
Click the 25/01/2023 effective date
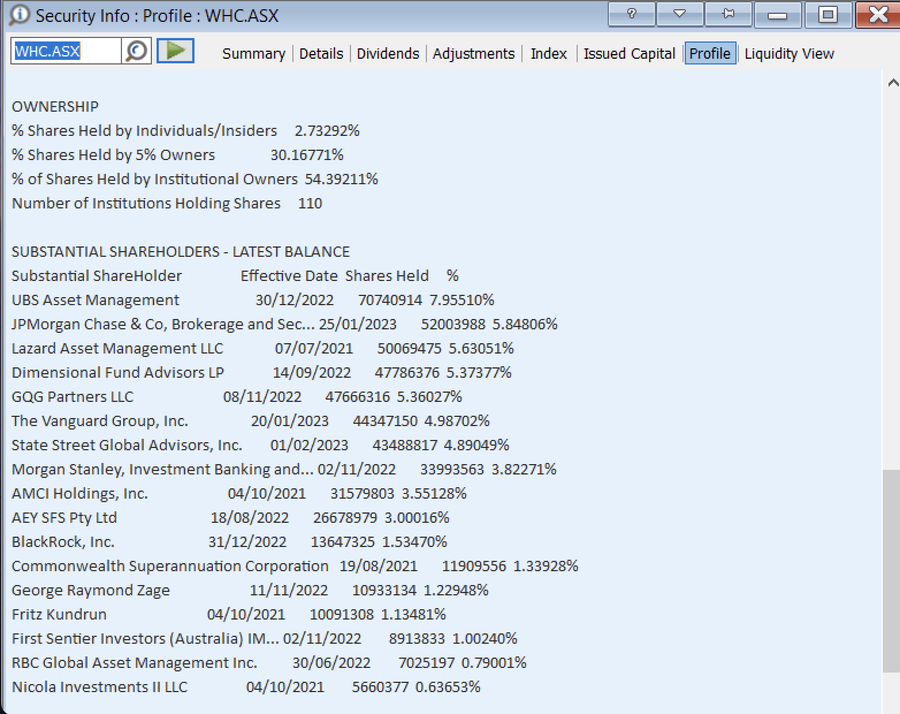pyautogui.click(x=358, y=324)
